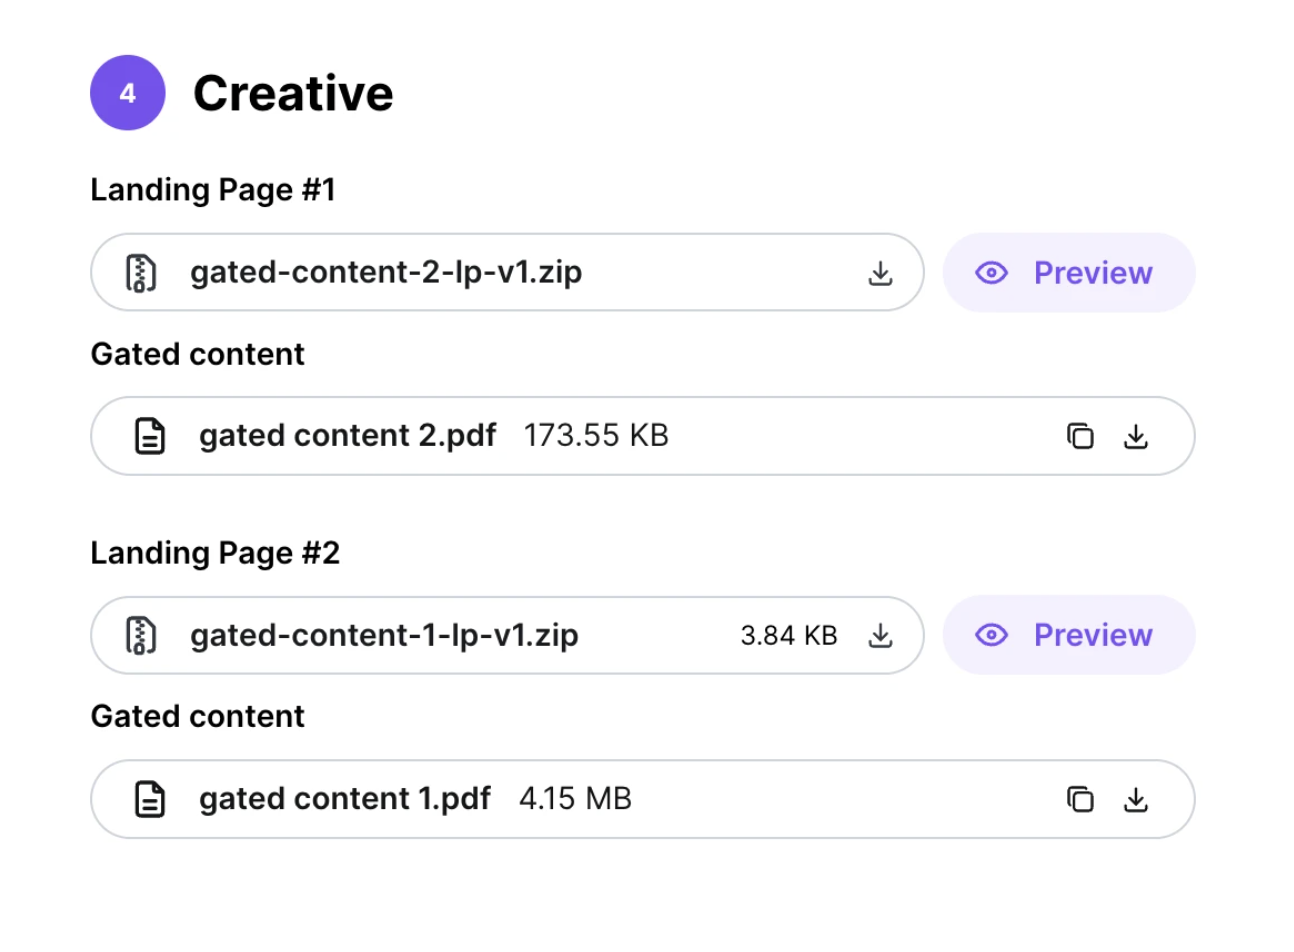Viewport: 1294px width, 952px height.
Task: Click the document icon beside gated content 1.pdf
Action: pos(150,799)
